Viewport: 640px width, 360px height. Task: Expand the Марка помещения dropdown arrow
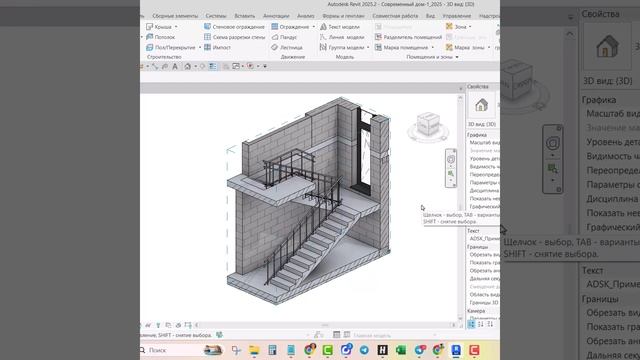point(433,47)
